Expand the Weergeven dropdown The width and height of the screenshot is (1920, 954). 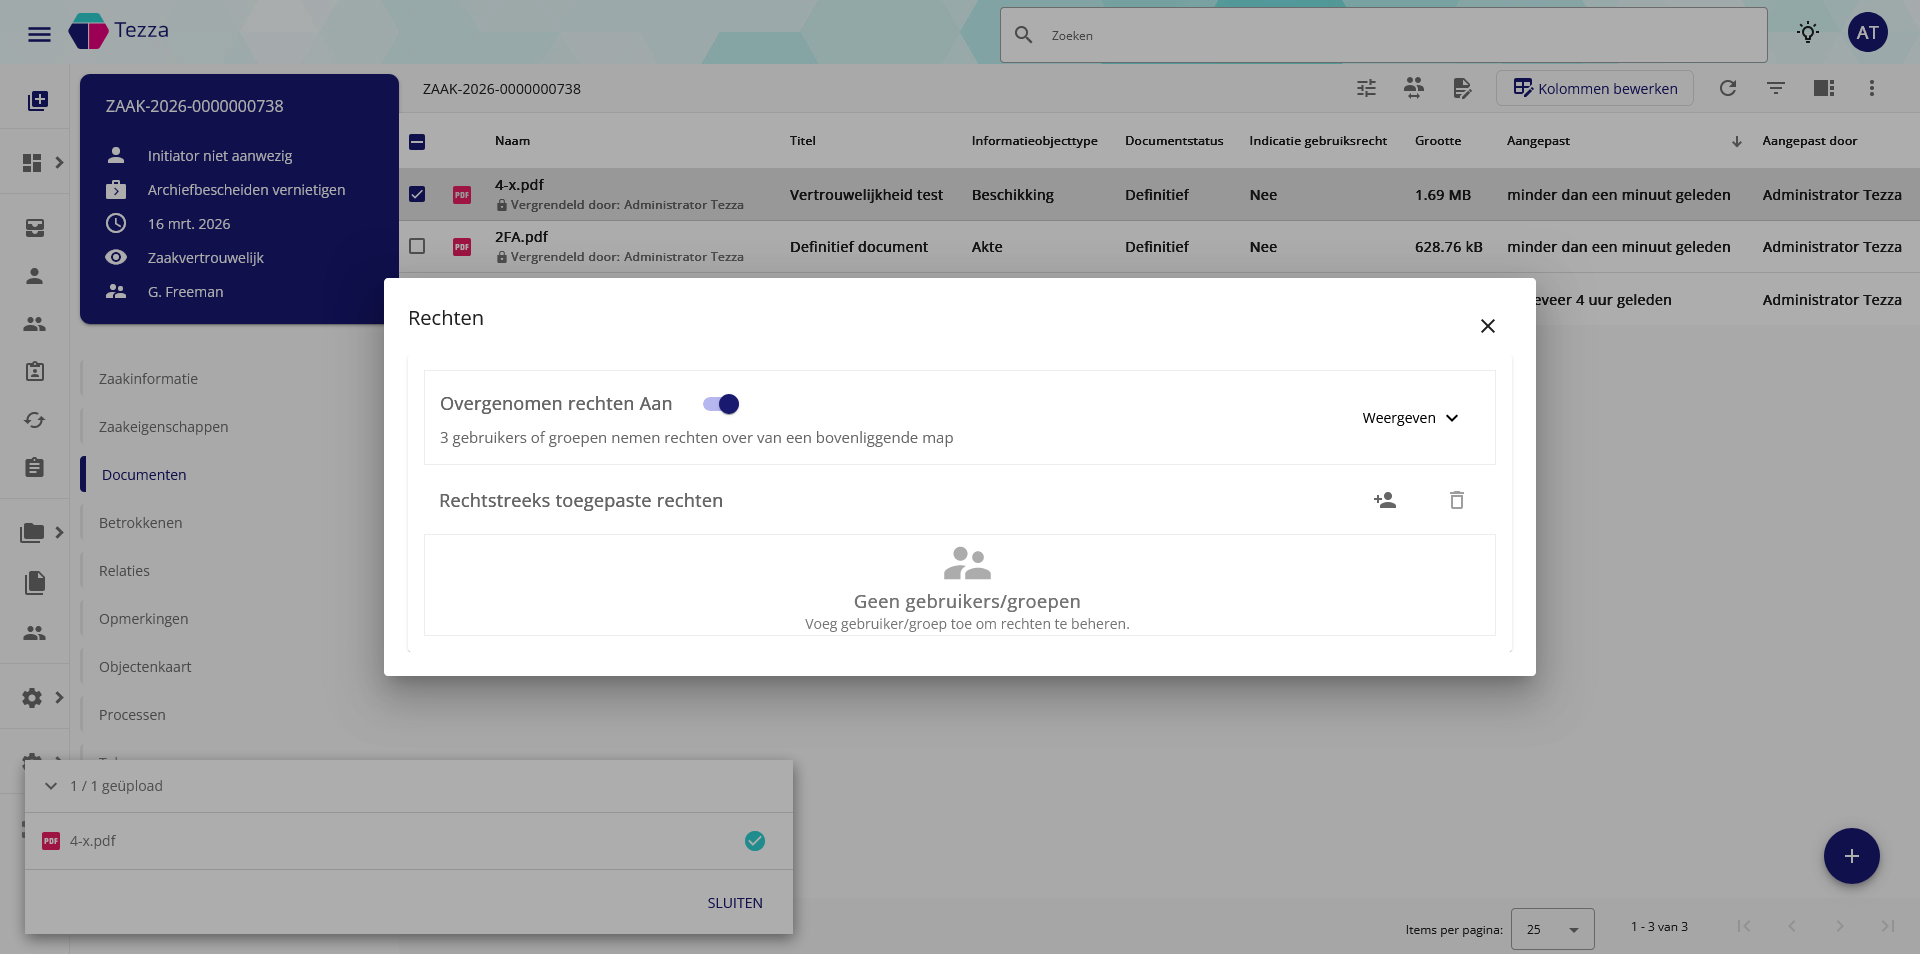tap(1410, 418)
